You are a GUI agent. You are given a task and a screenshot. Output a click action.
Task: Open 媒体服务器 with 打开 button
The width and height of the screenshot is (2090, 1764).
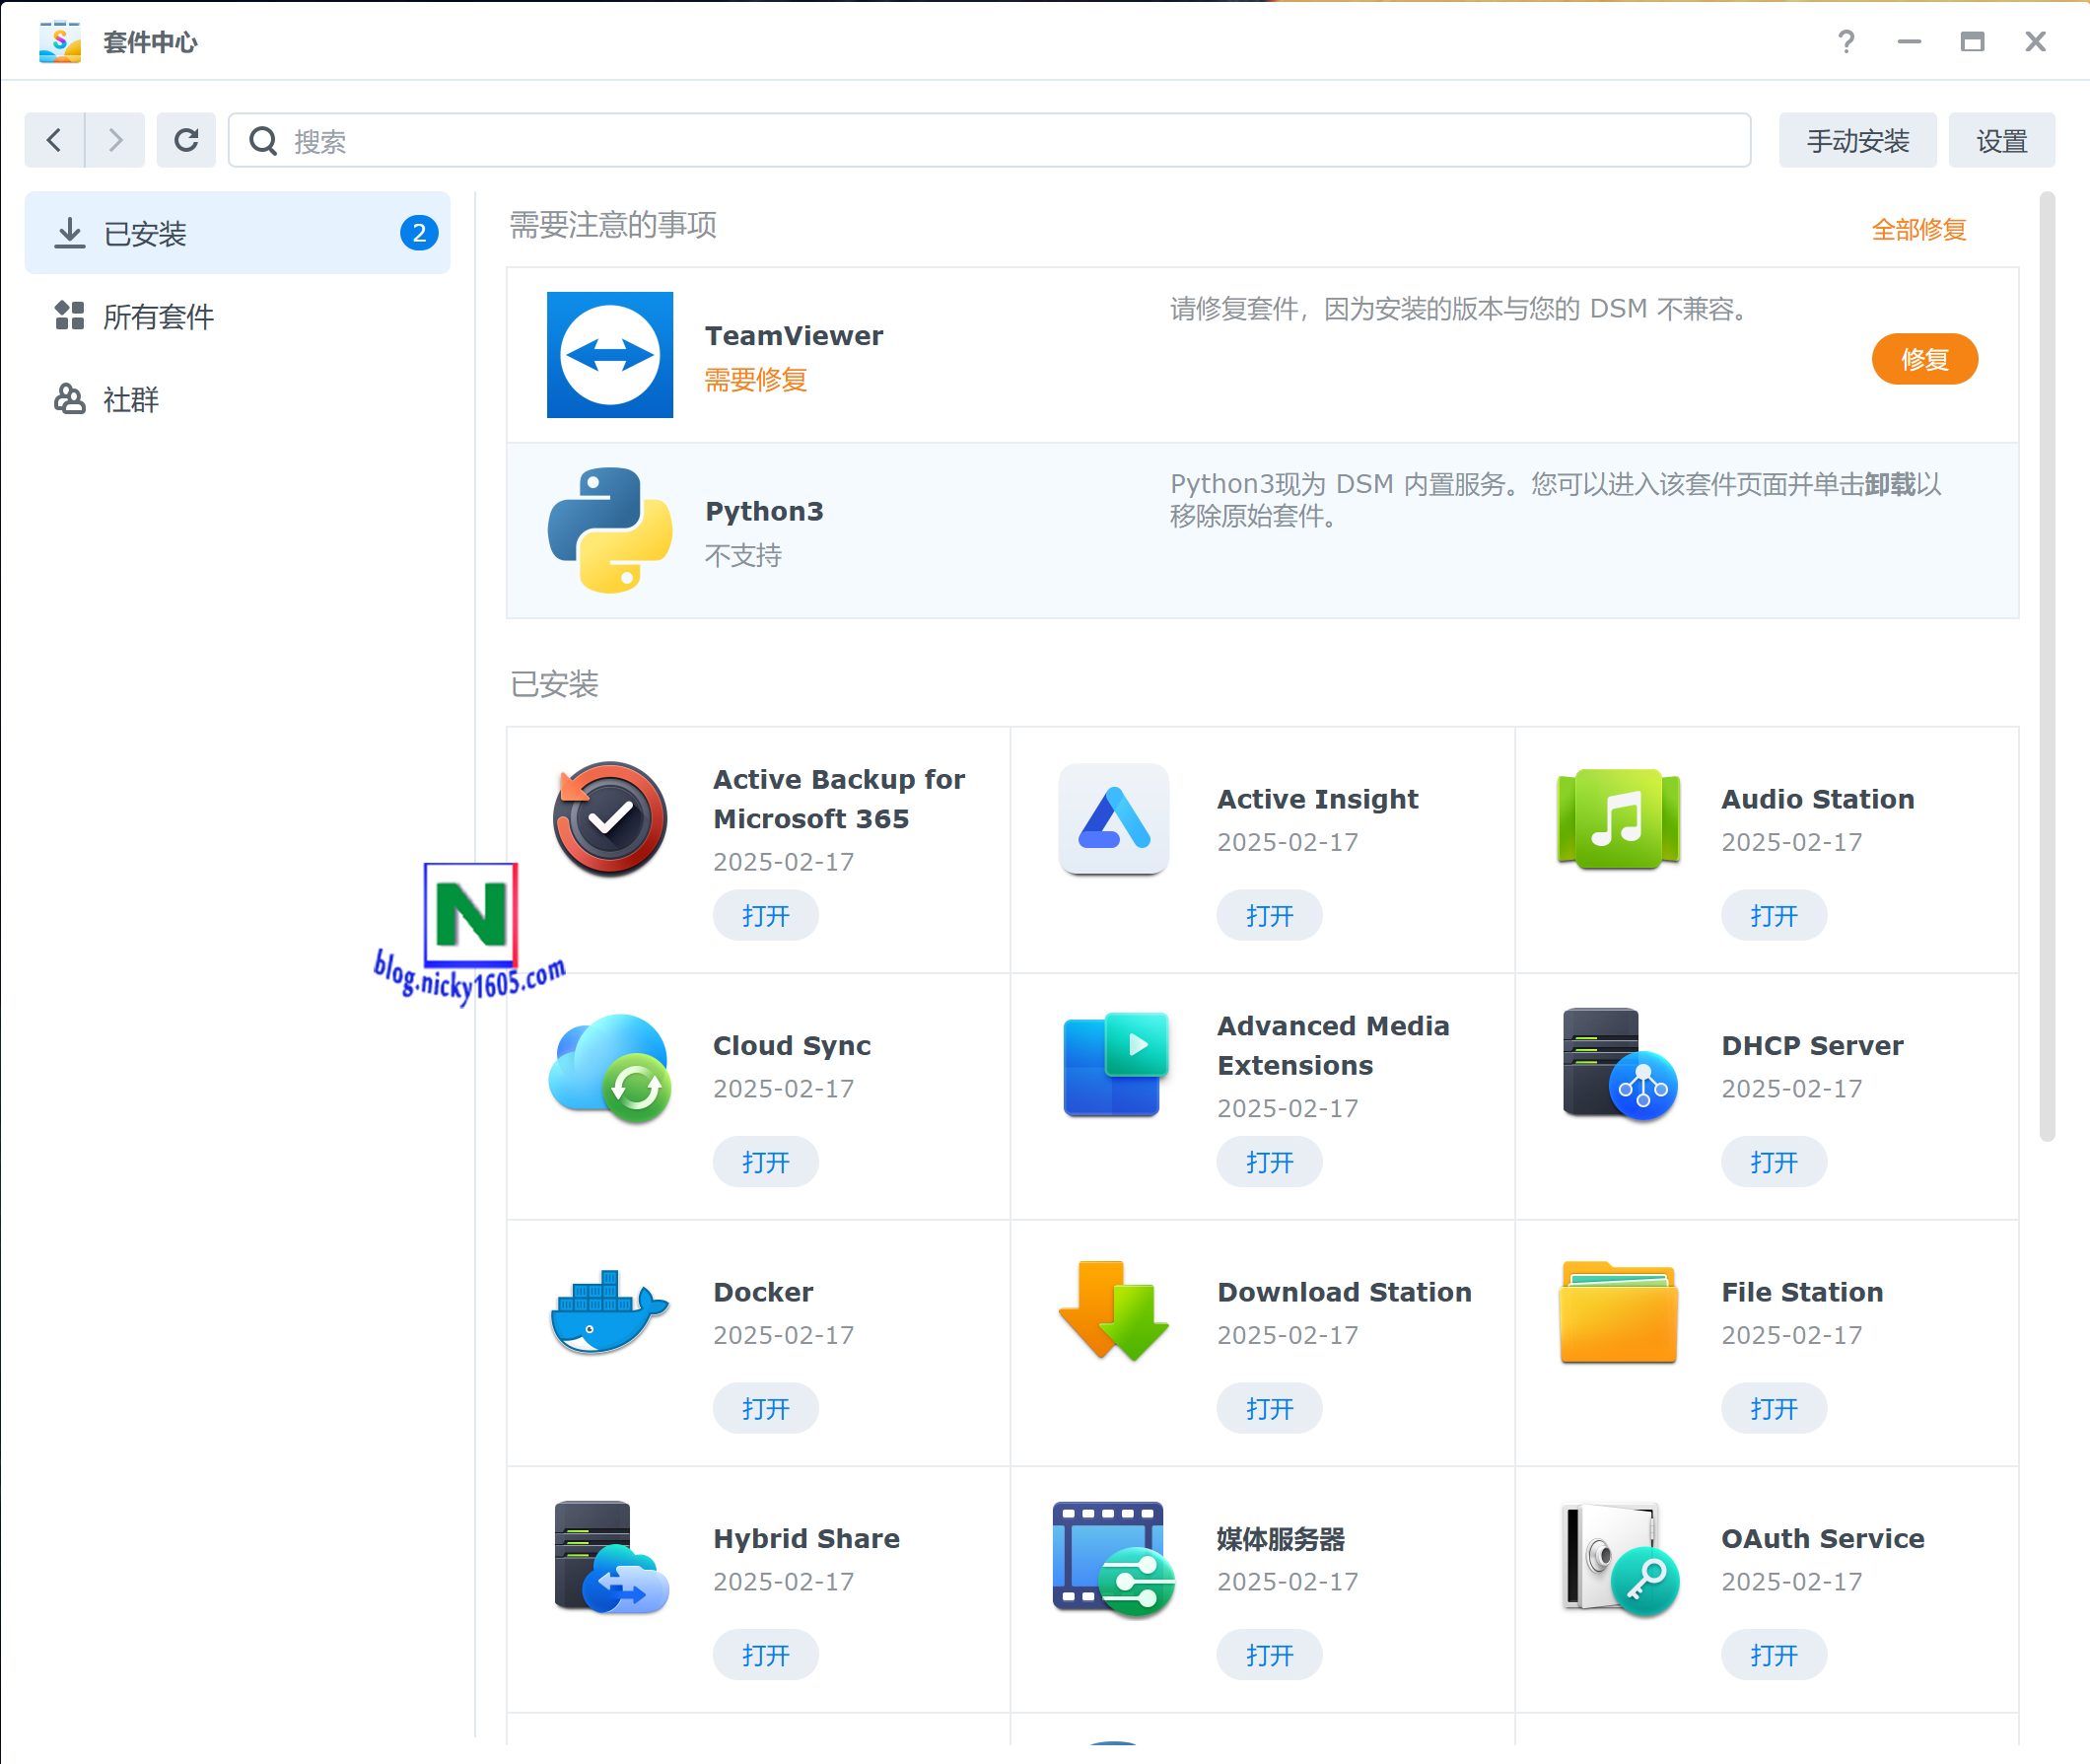(1269, 1655)
